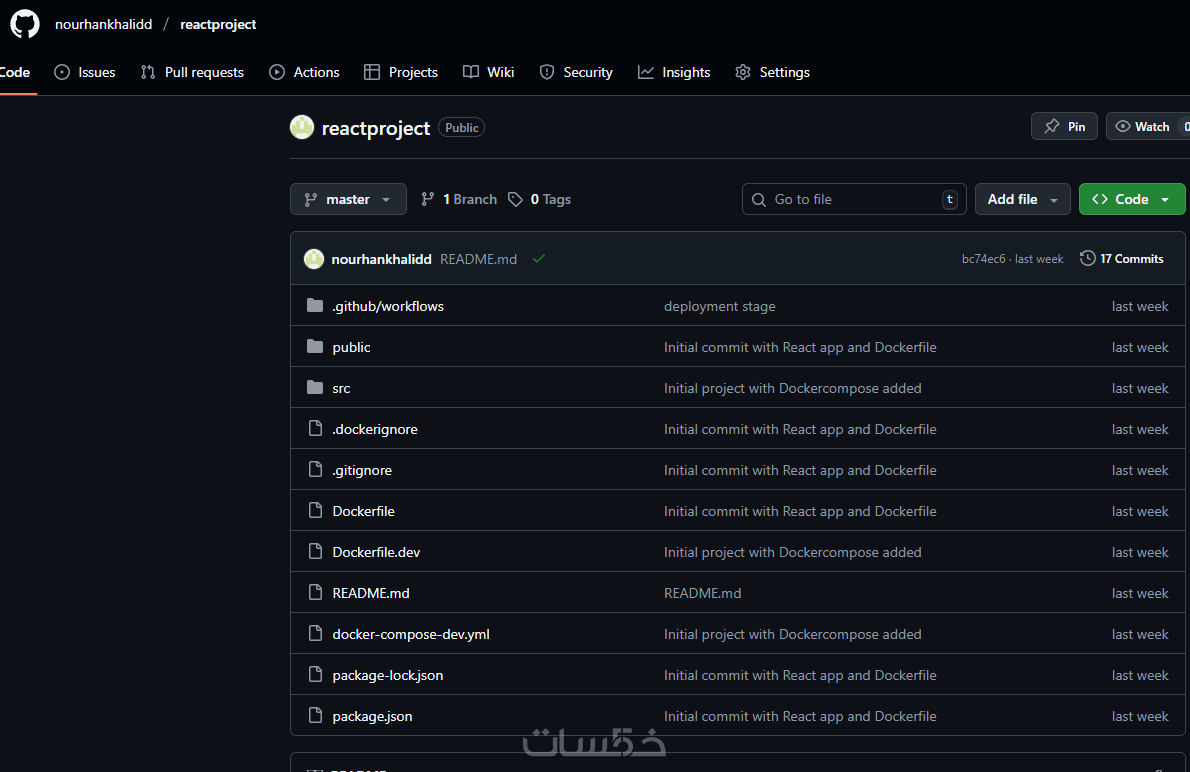
Task: Click the nourhankhalidd commit author avatar
Action: click(x=314, y=259)
